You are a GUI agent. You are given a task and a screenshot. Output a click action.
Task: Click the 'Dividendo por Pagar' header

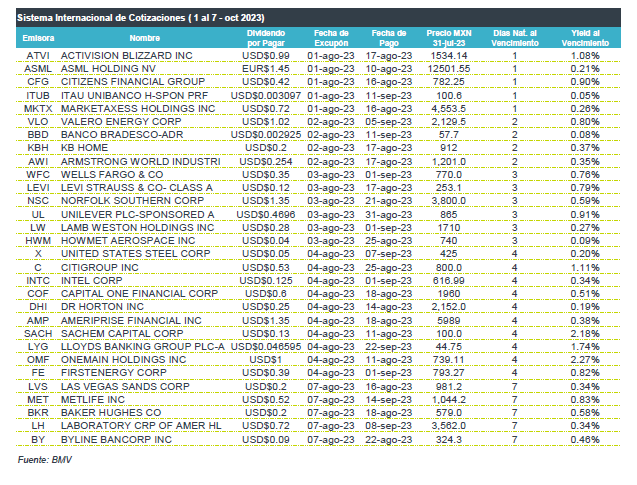pyautogui.click(x=266, y=38)
